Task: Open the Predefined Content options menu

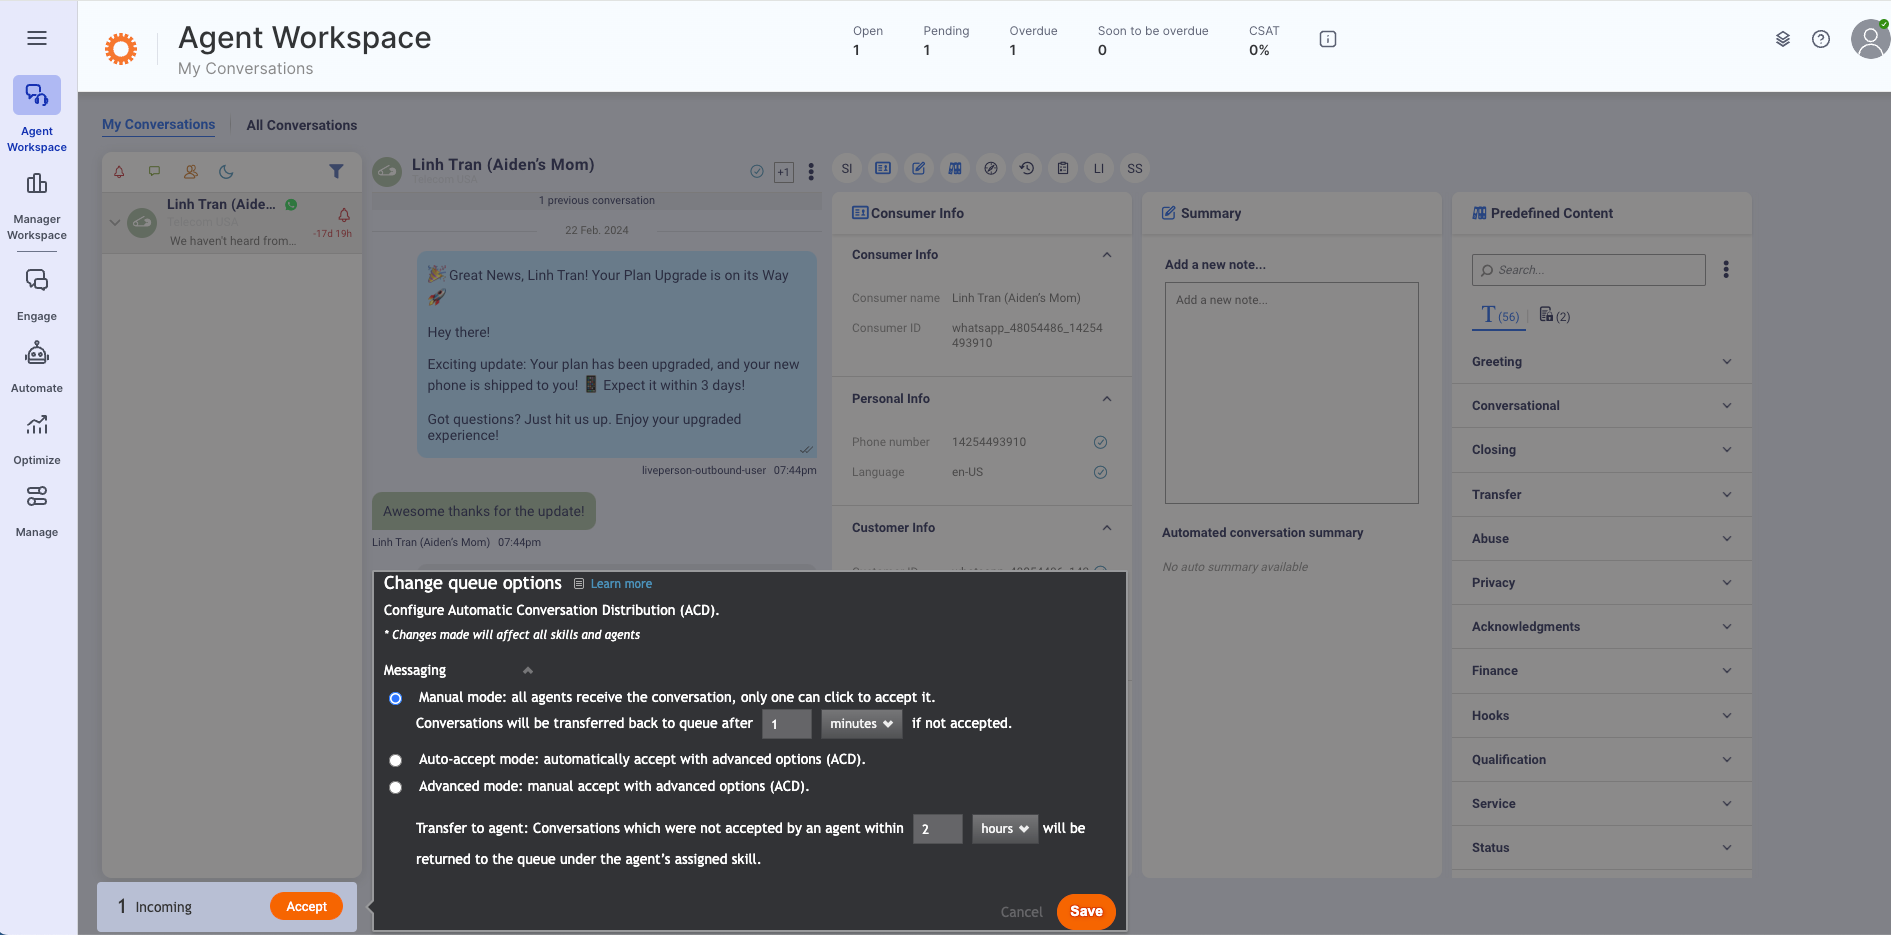Action: (1726, 270)
